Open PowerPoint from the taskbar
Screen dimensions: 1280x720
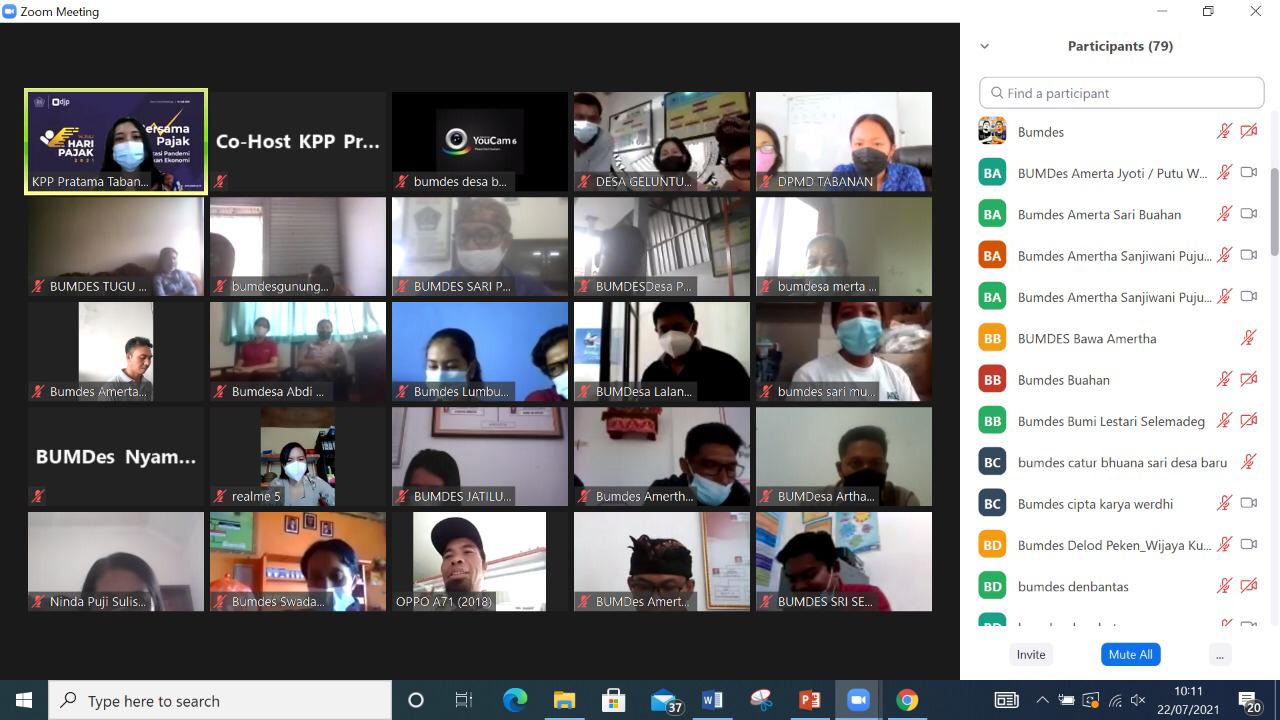point(809,700)
